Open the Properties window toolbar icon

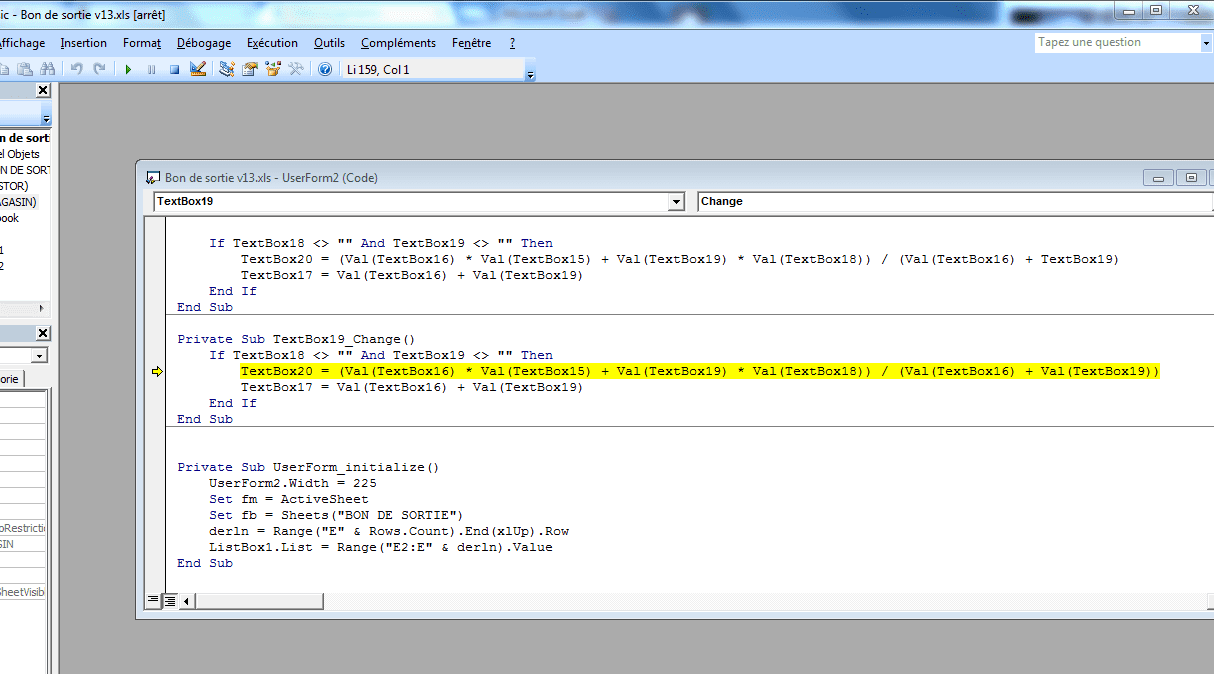[x=250, y=69]
